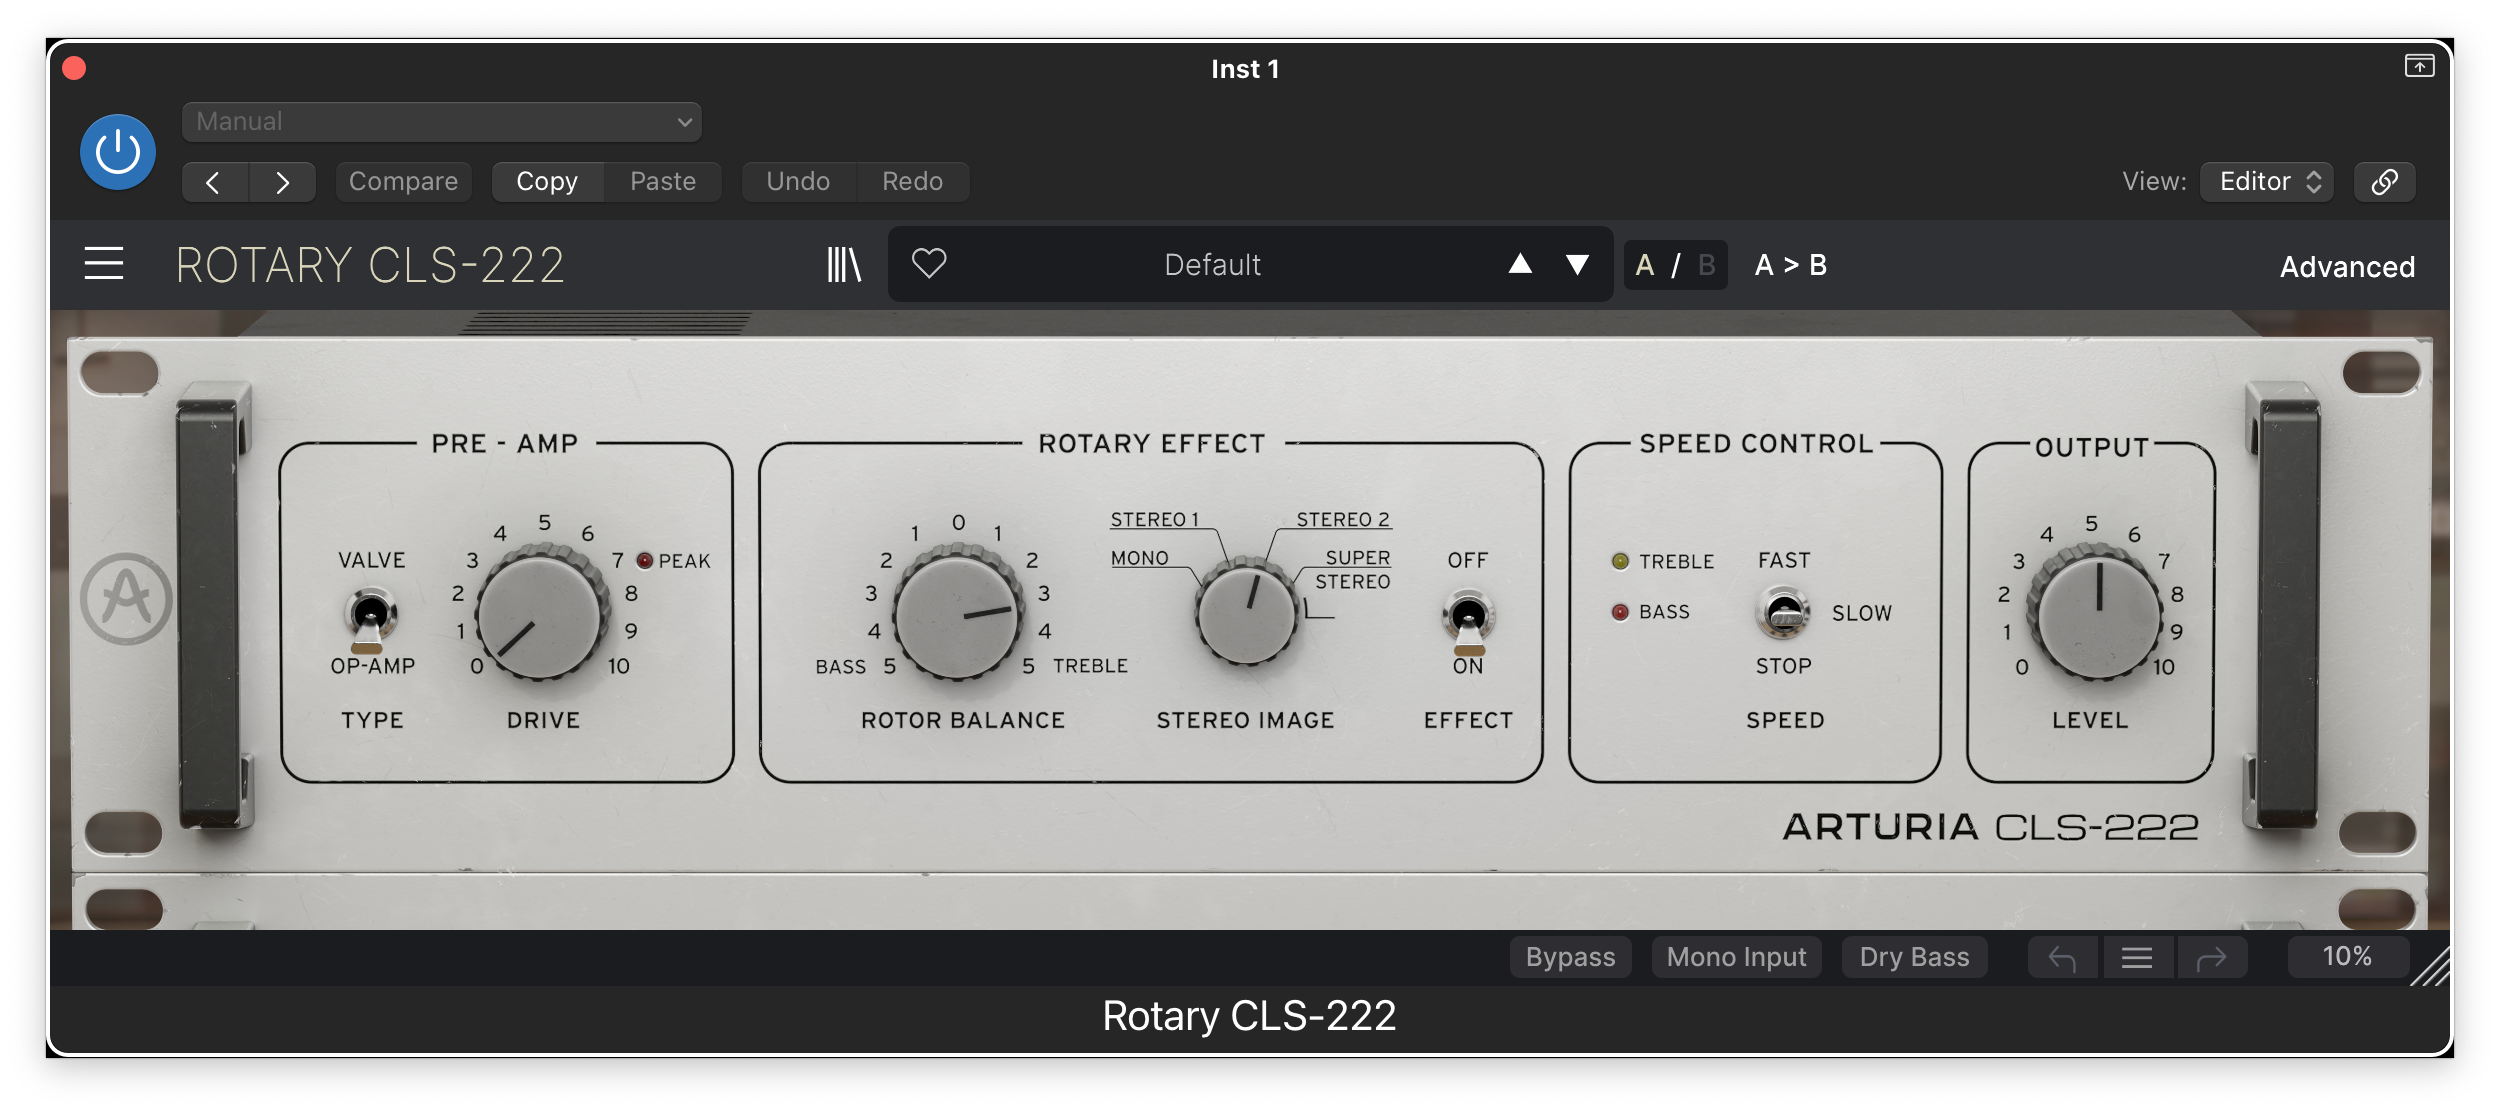Go to next preset with right chevron
2500x1112 pixels.
(x=282, y=182)
